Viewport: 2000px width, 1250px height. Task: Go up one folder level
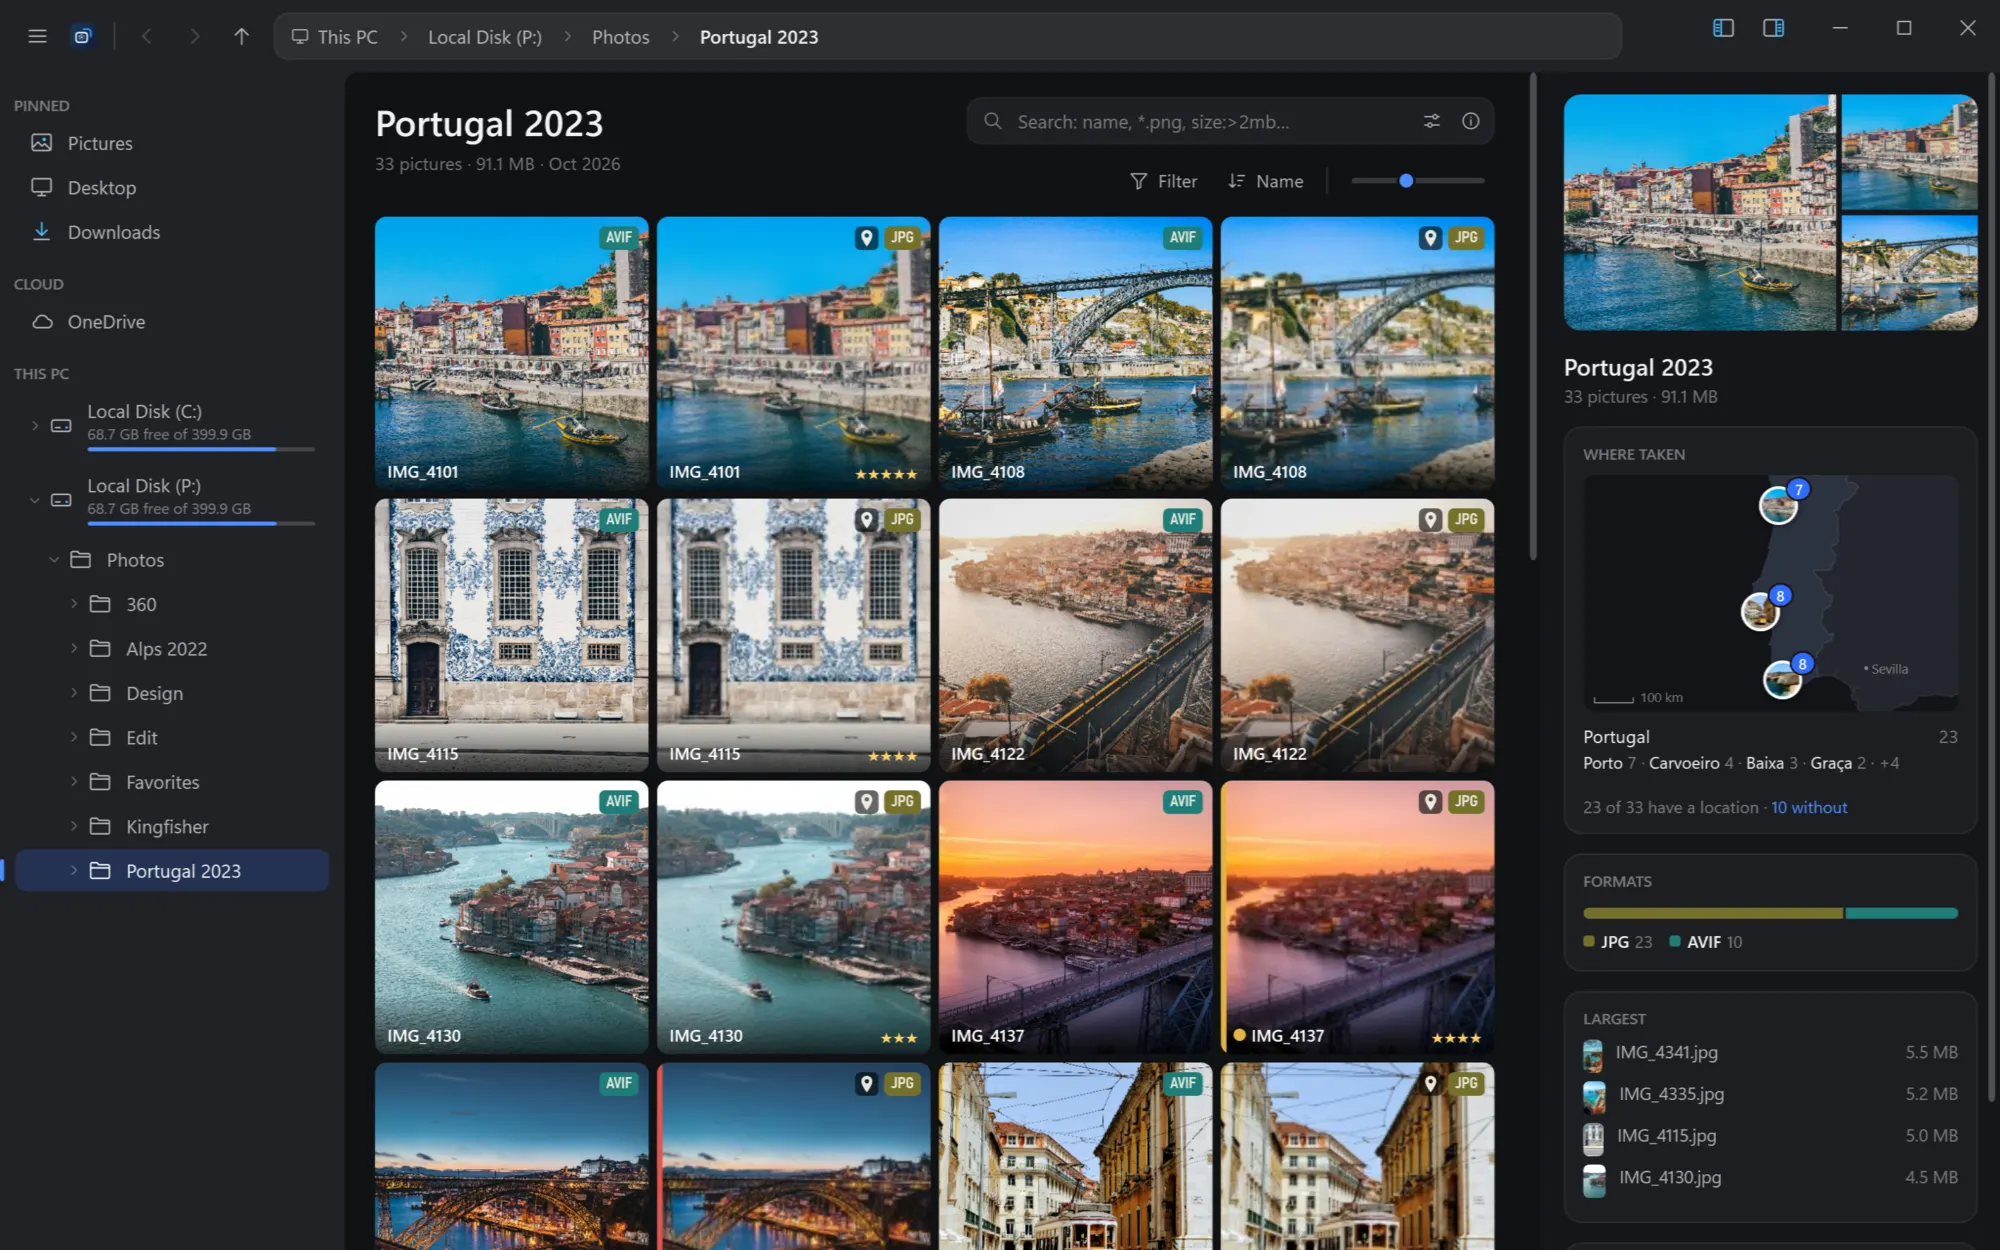[241, 37]
